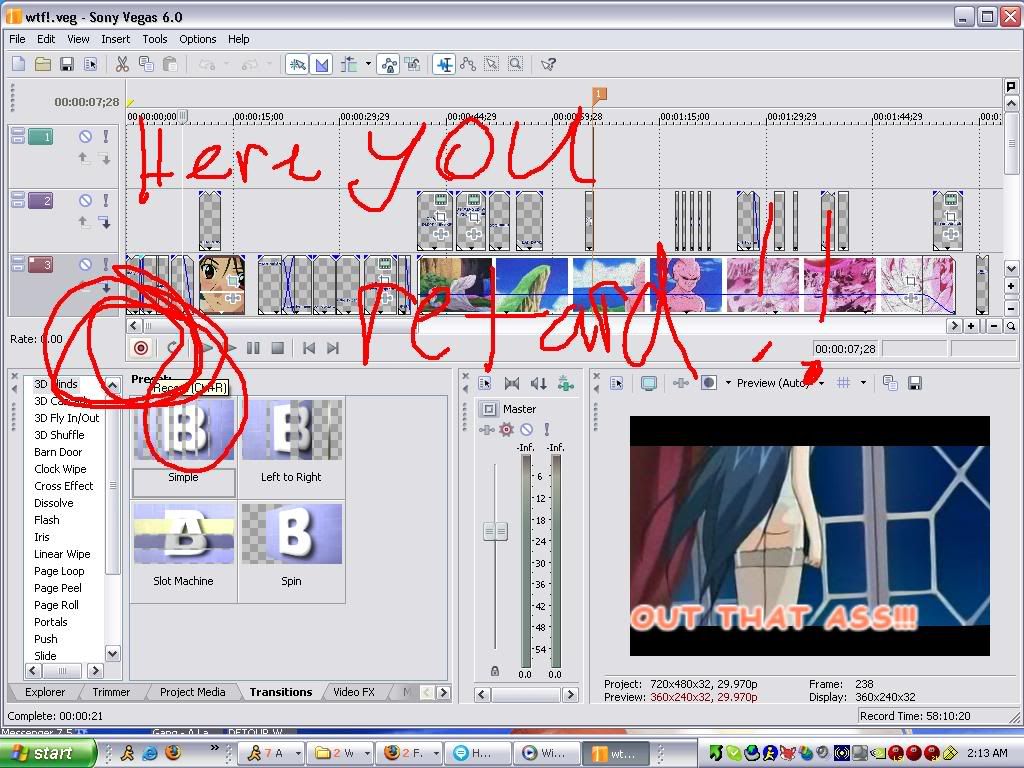Insert a bus with the mixer icon

click(566, 383)
